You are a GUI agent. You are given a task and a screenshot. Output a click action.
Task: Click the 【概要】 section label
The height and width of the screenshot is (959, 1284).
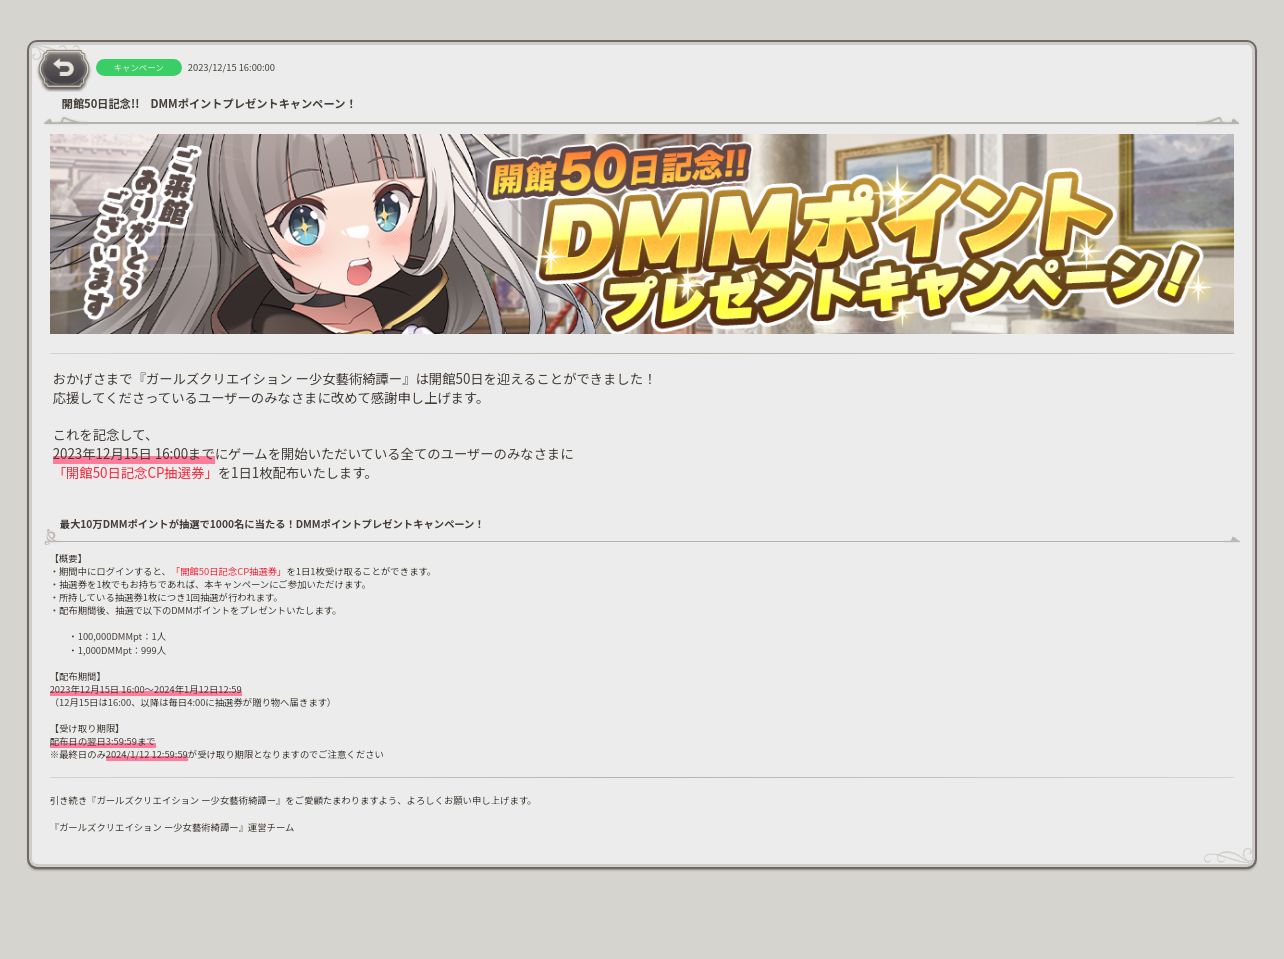[68, 559]
